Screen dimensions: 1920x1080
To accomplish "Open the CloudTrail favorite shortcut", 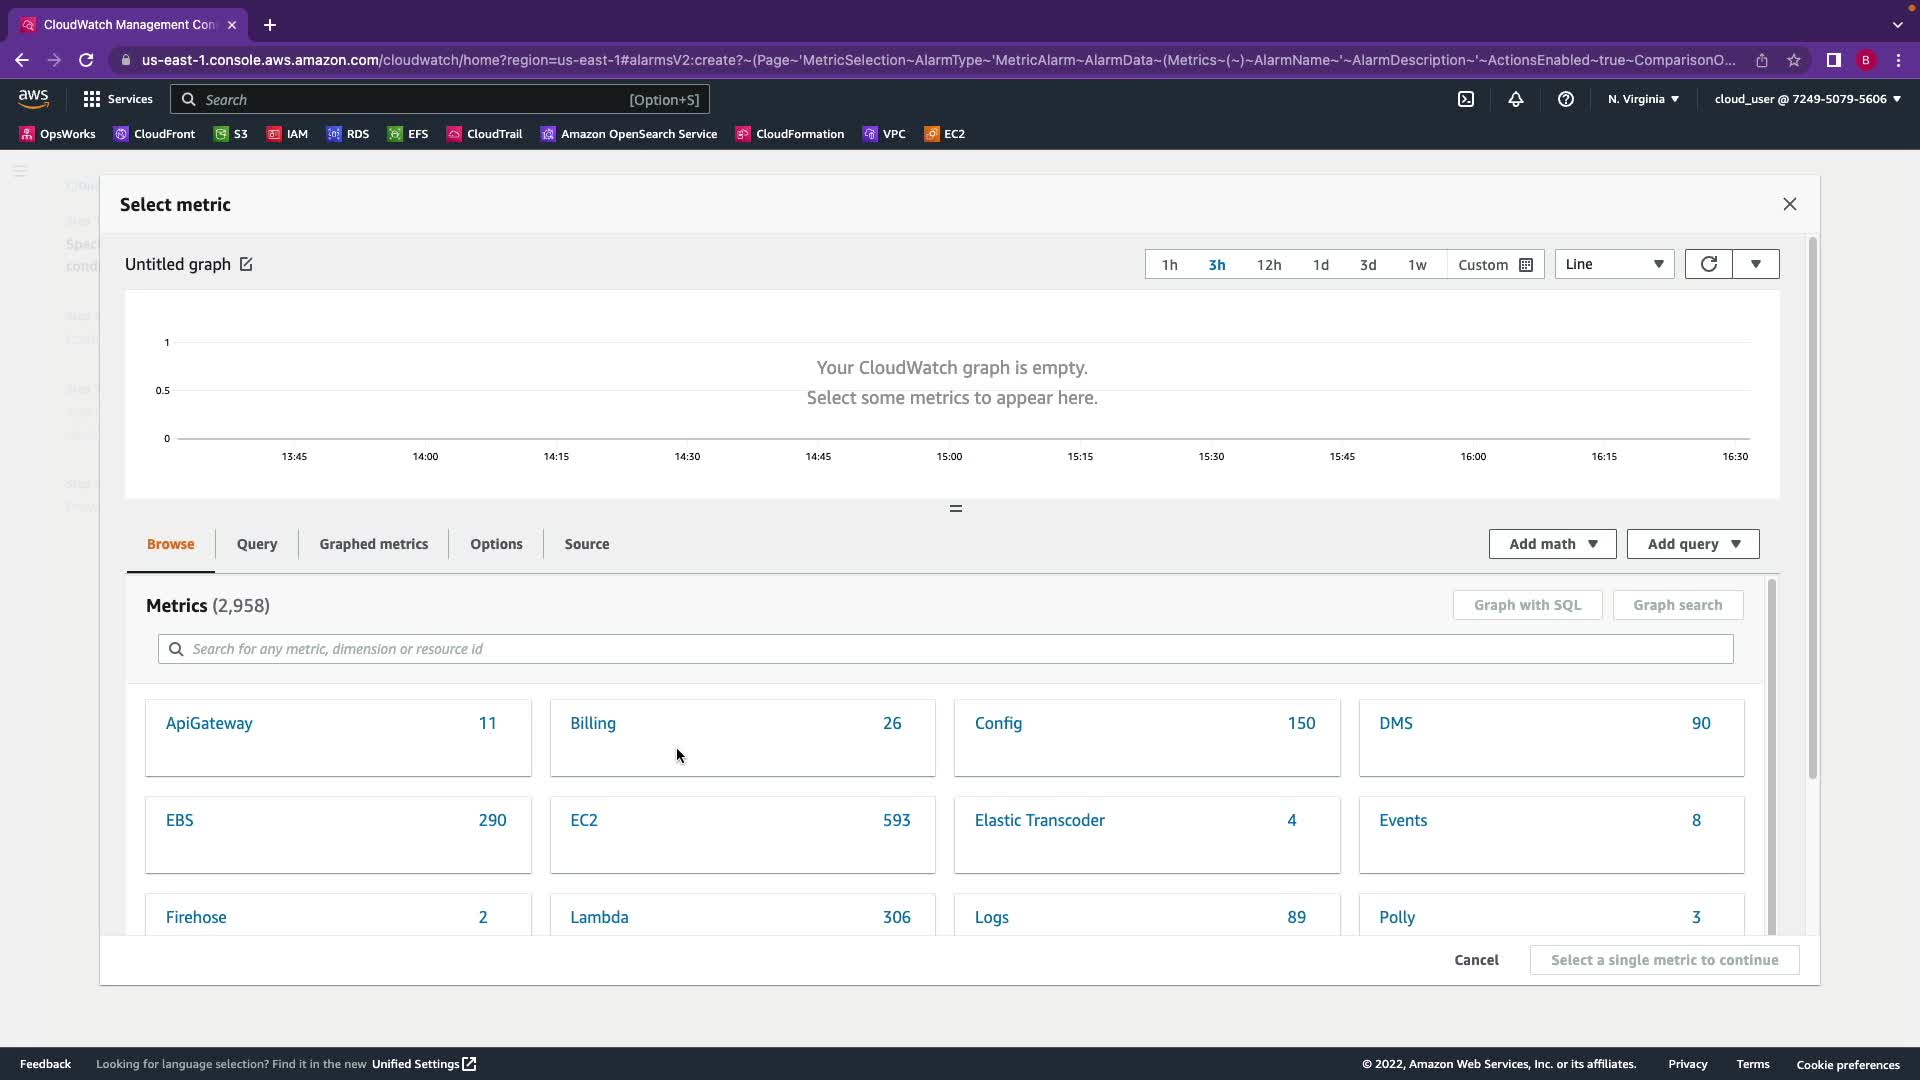I will click(484, 134).
